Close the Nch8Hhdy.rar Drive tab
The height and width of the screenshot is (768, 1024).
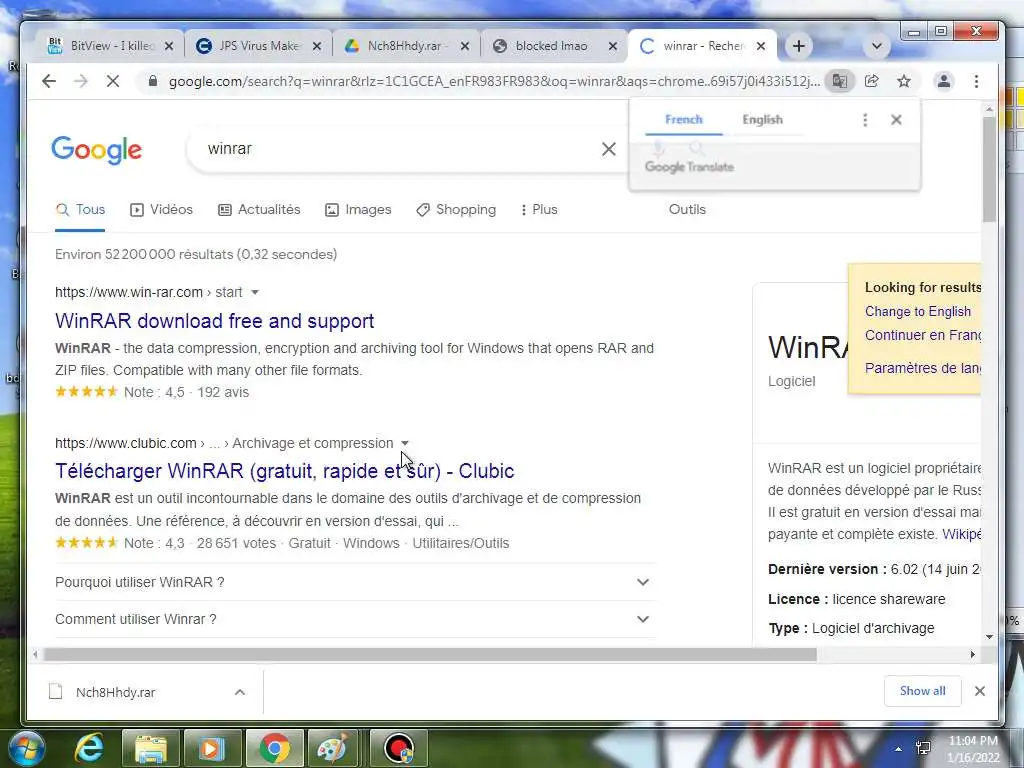point(465,46)
